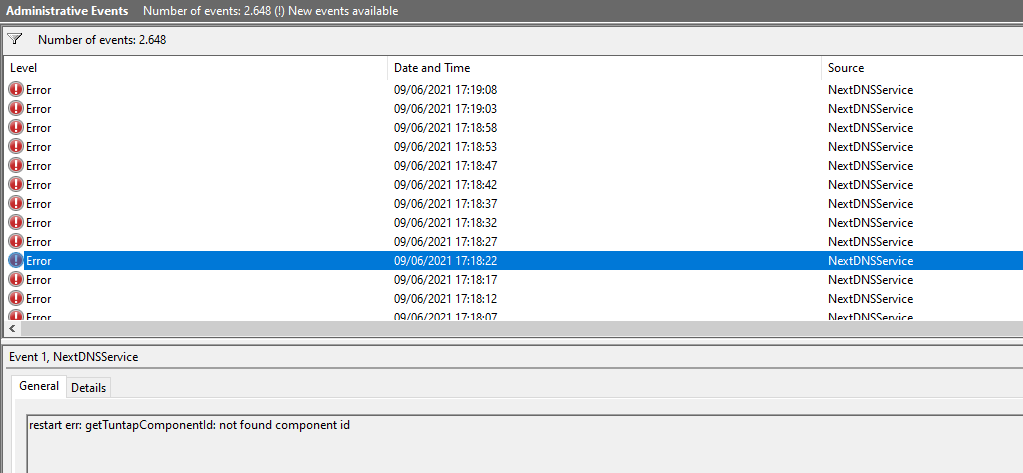Click NextDNSService source in 17:18:47 row
Image resolution: width=1023 pixels, height=473 pixels.
[870, 165]
